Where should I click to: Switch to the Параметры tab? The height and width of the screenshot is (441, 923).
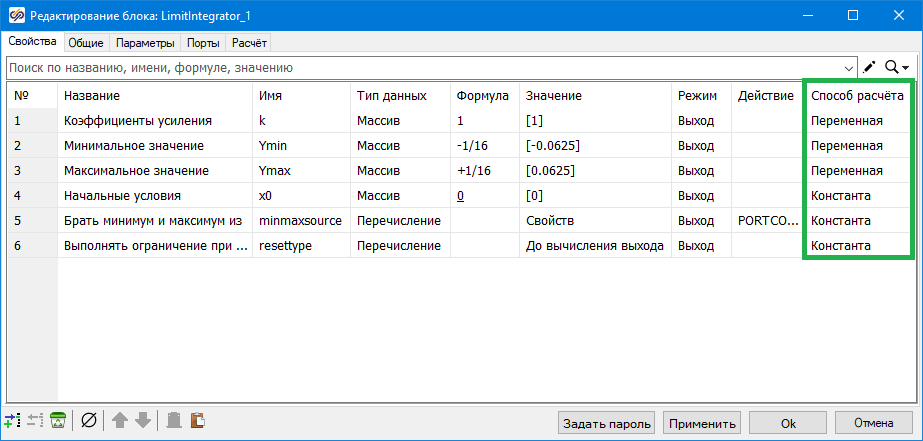[x=146, y=43]
